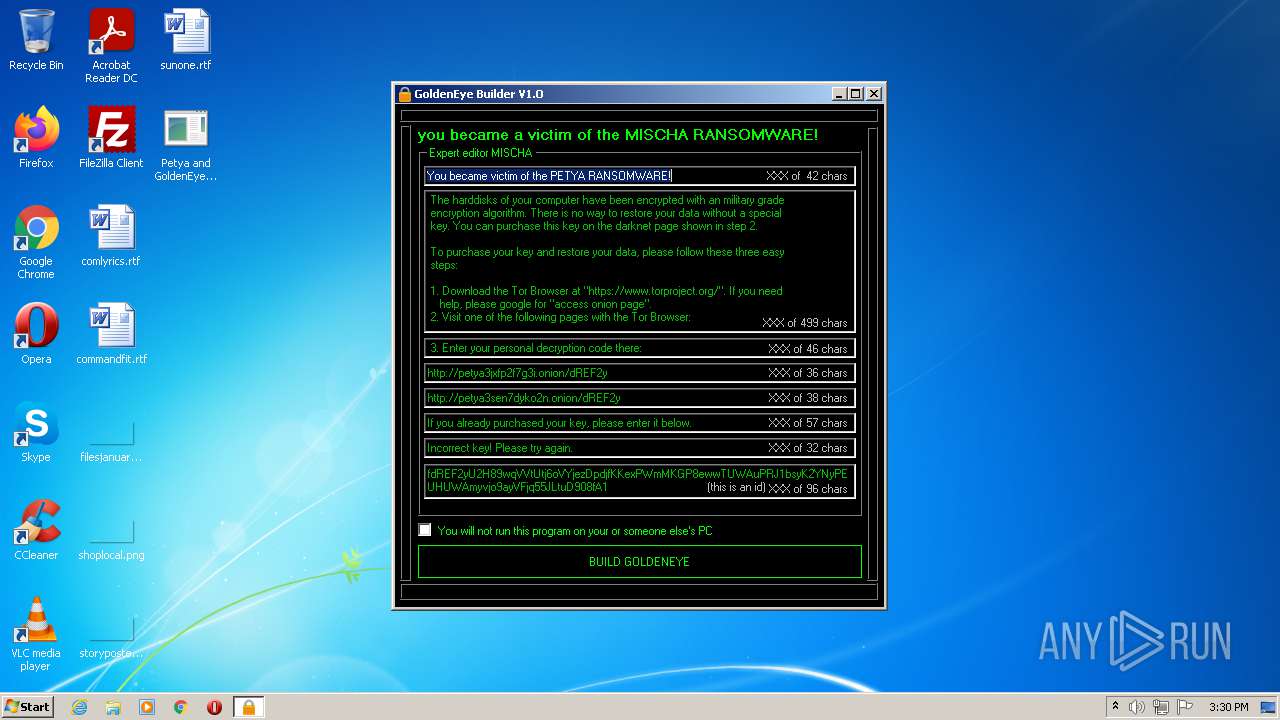1280x720 pixels.
Task: Open Action Center flag tray icon
Action: pyautogui.click(x=1185, y=707)
